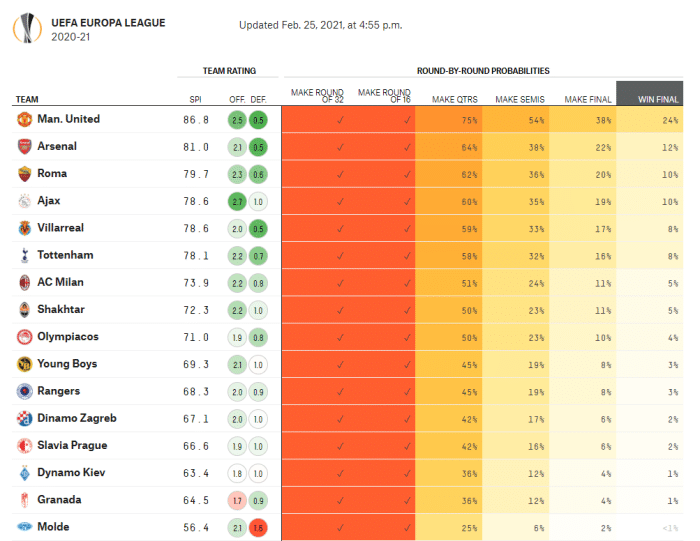Click the UEFA Europa League title text
Image resolution: width=700 pixels, height=541 pixels.
pos(108,22)
